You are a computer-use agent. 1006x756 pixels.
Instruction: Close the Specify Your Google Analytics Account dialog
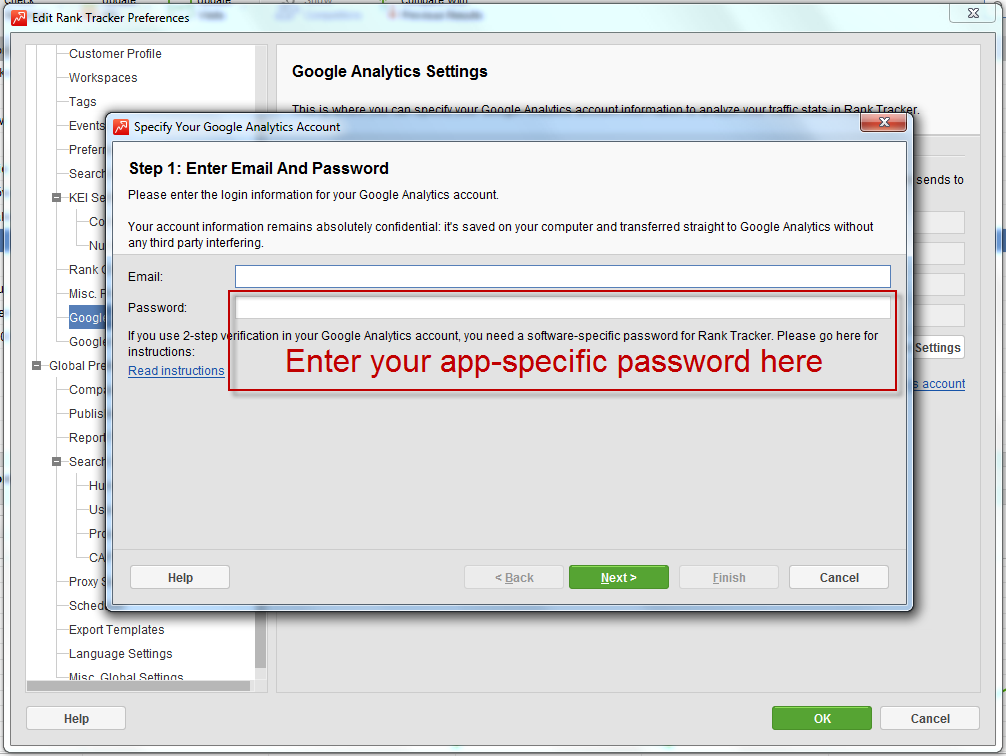[883, 123]
